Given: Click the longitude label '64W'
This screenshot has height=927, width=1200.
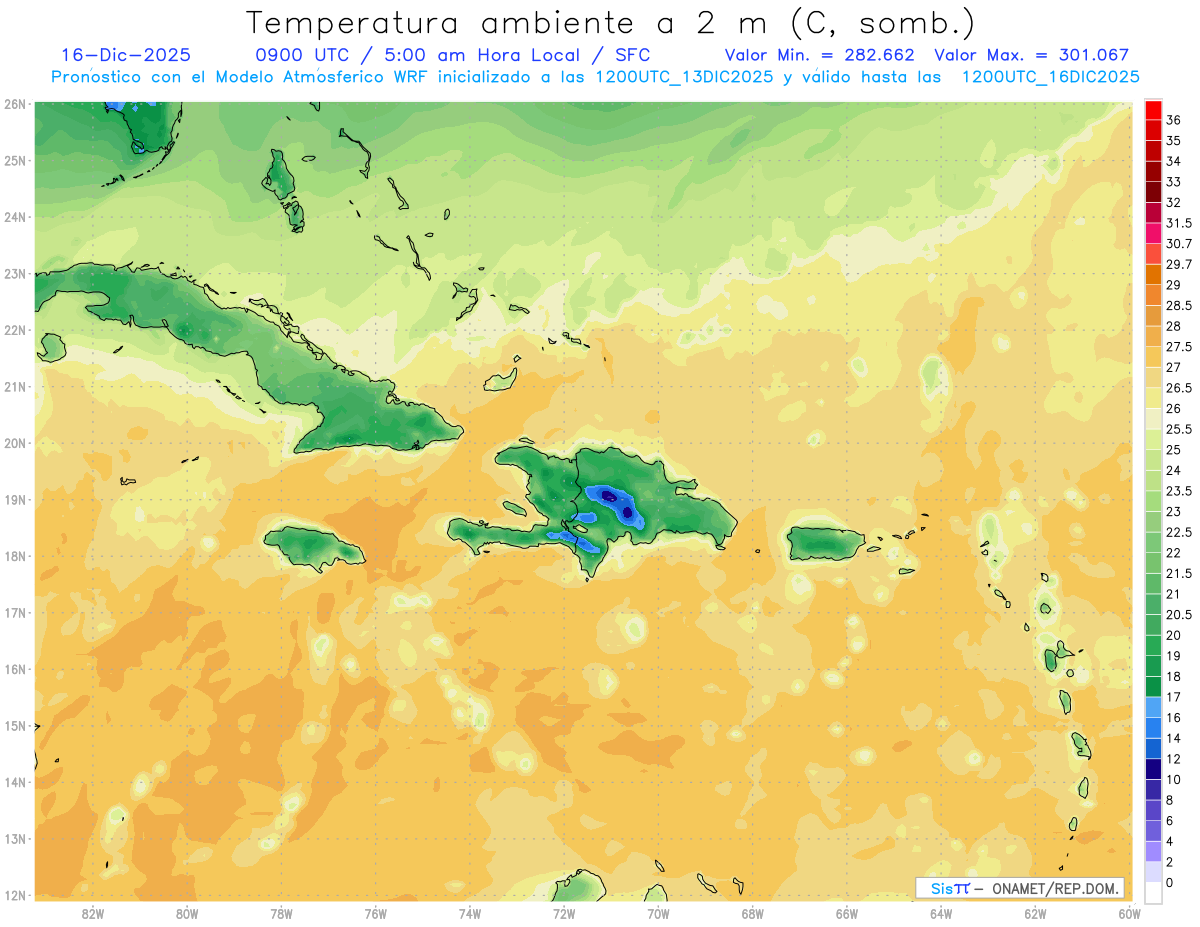Looking at the screenshot, I should pos(941,913).
